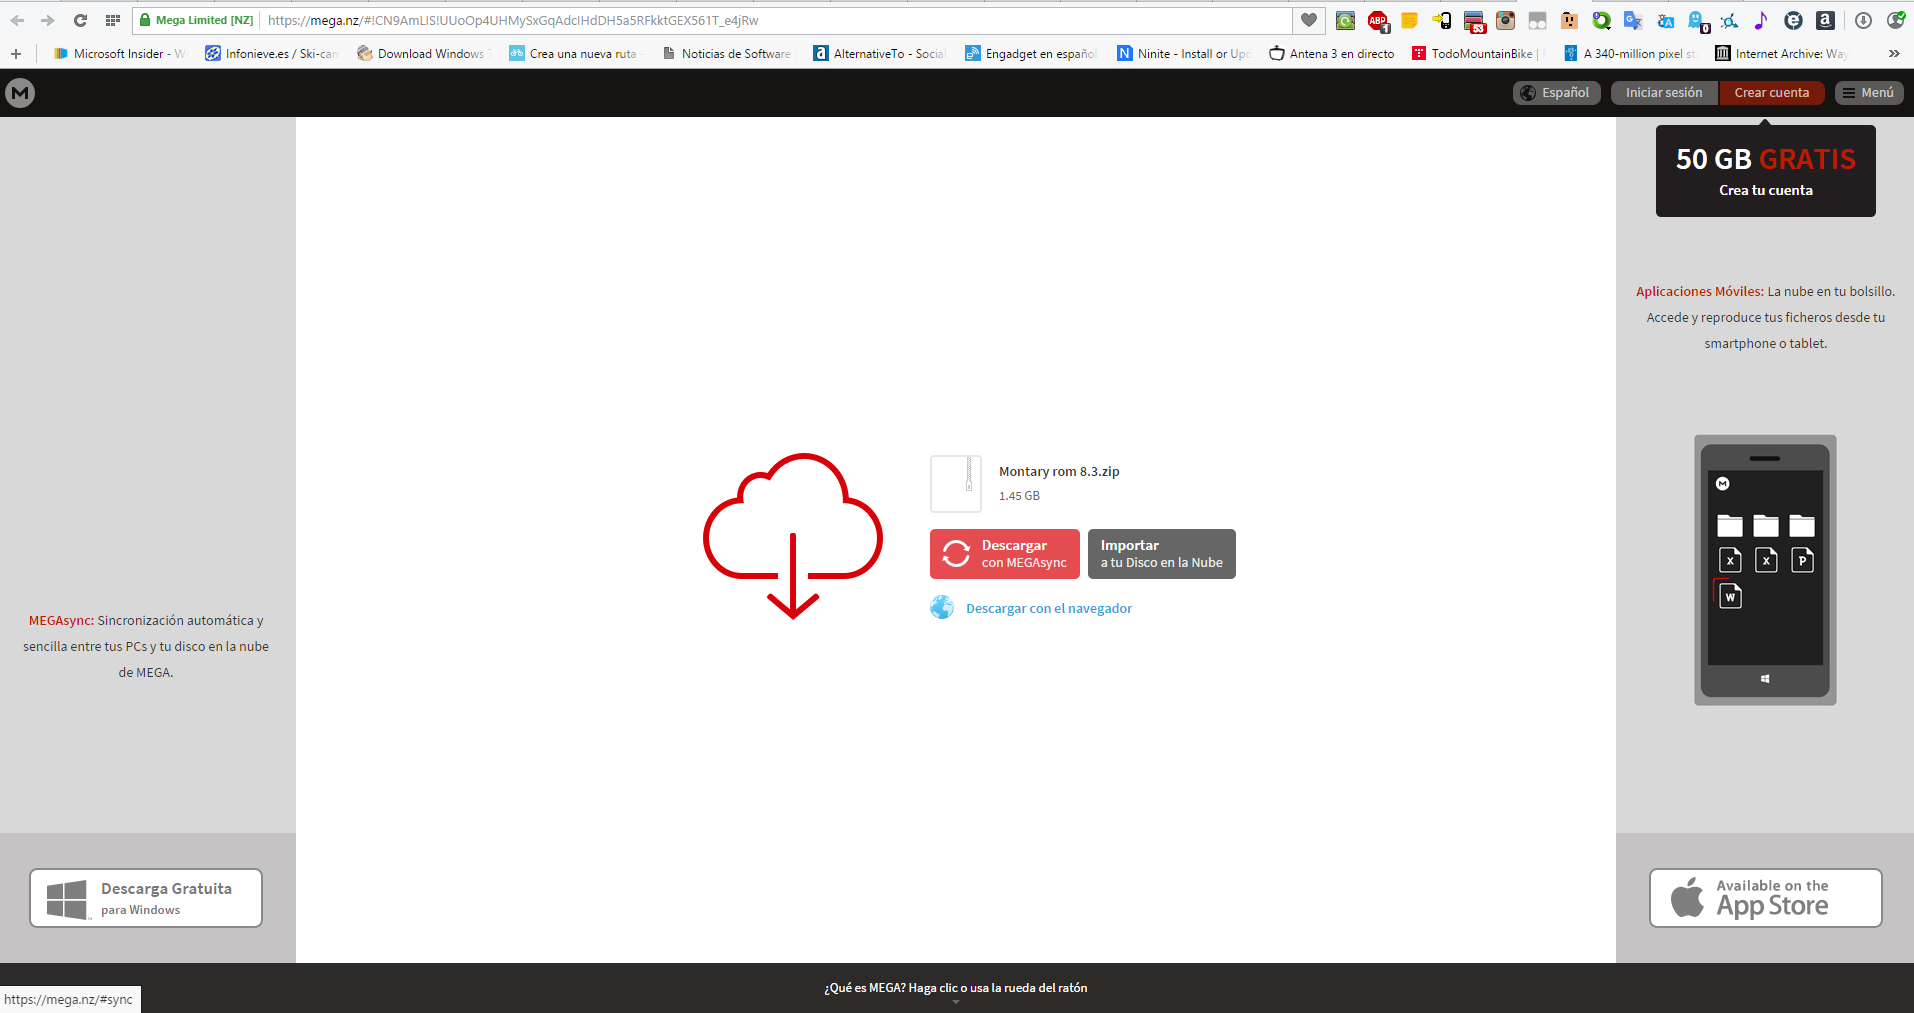Click the large red cloud download icon
Screen dimensions: 1914x1013
coord(793,536)
